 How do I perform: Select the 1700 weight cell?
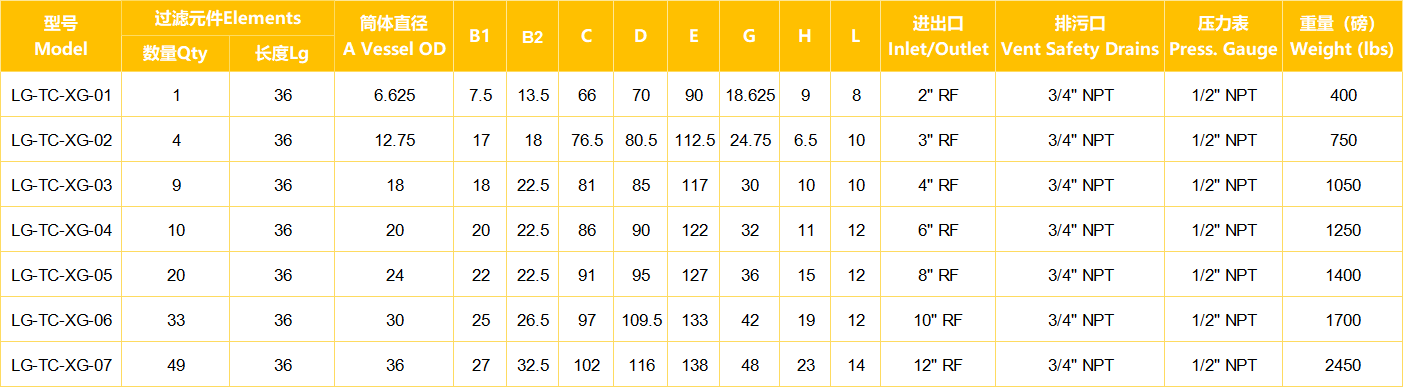pyautogui.click(x=1341, y=320)
